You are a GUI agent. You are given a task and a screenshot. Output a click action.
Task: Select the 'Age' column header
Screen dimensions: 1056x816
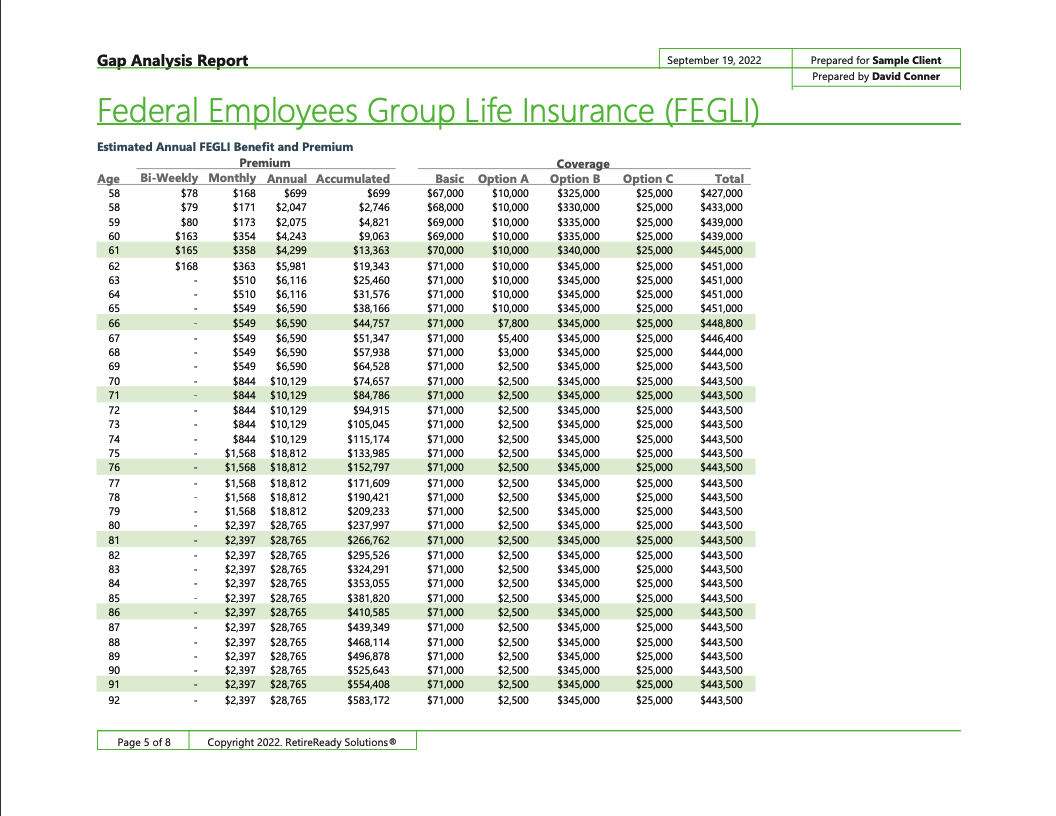pyautogui.click(x=108, y=178)
